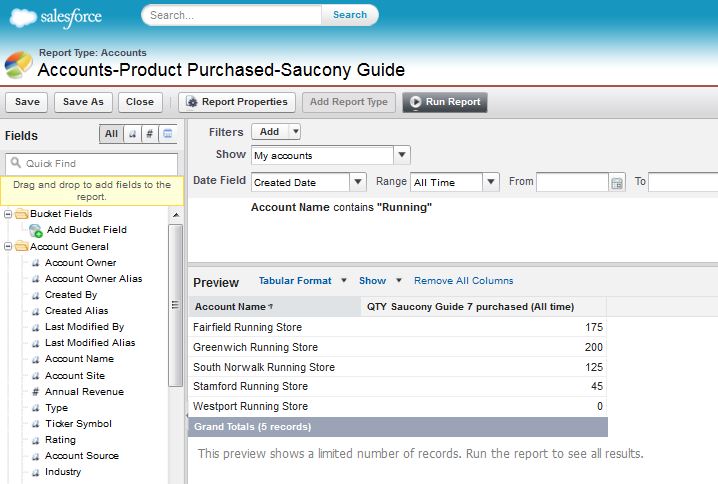Click the Close button

click(140, 102)
